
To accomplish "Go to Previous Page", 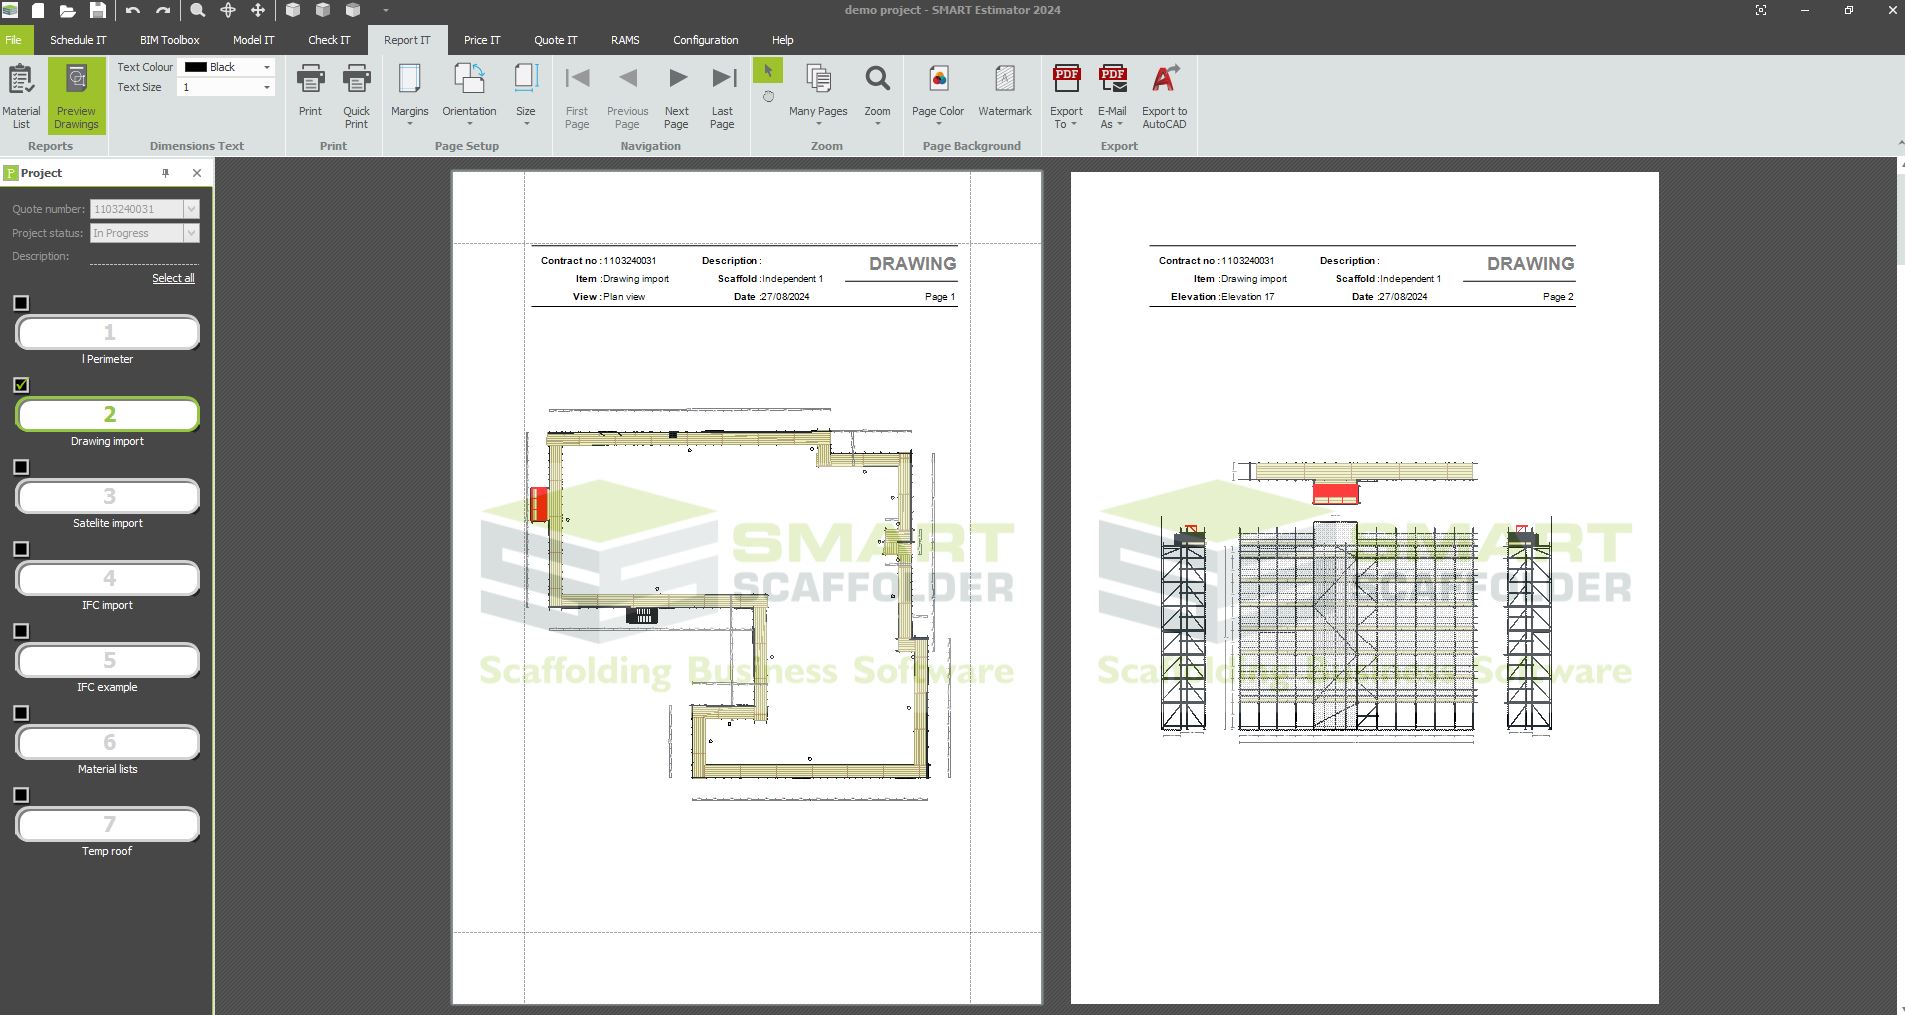I will pyautogui.click(x=627, y=96).
